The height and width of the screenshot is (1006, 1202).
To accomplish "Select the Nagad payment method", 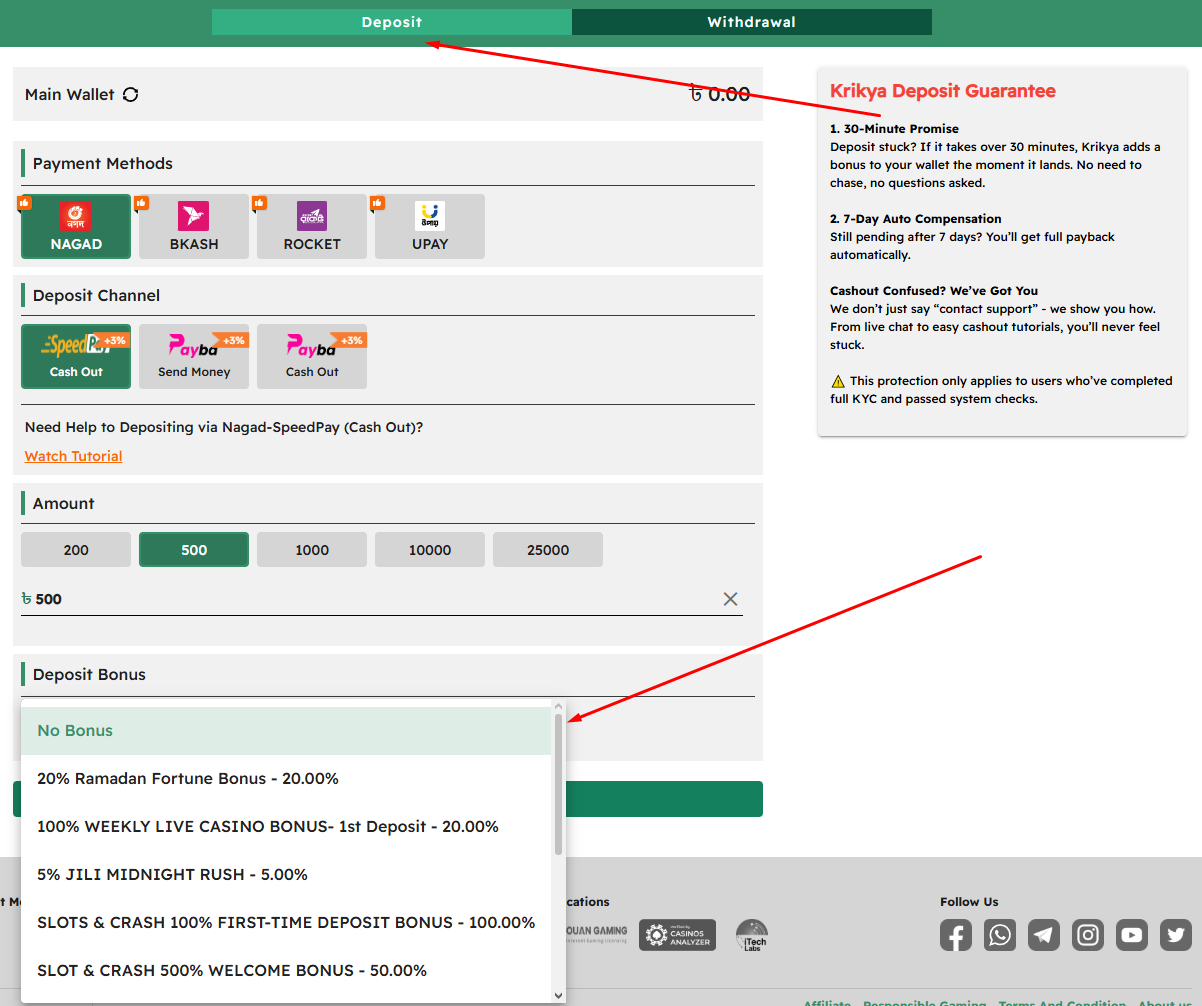I will point(76,227).
